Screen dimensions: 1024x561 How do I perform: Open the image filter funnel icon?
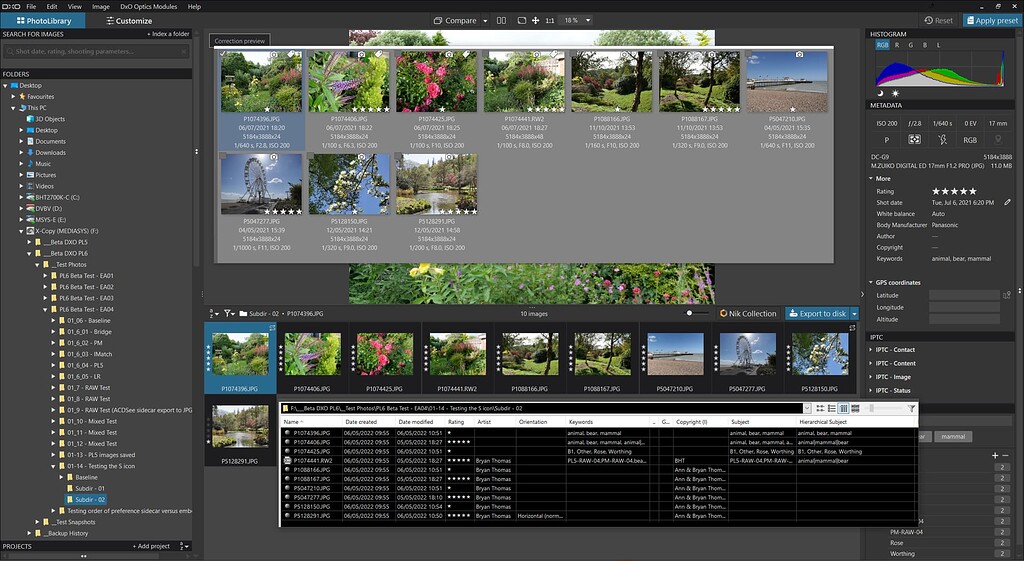[x=229, y=313]
